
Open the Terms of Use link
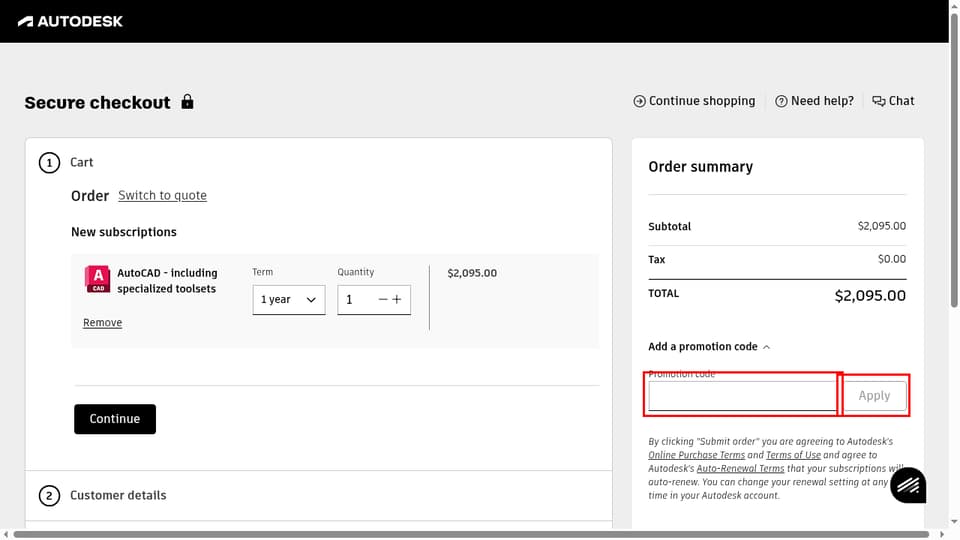tap(793, 455)
